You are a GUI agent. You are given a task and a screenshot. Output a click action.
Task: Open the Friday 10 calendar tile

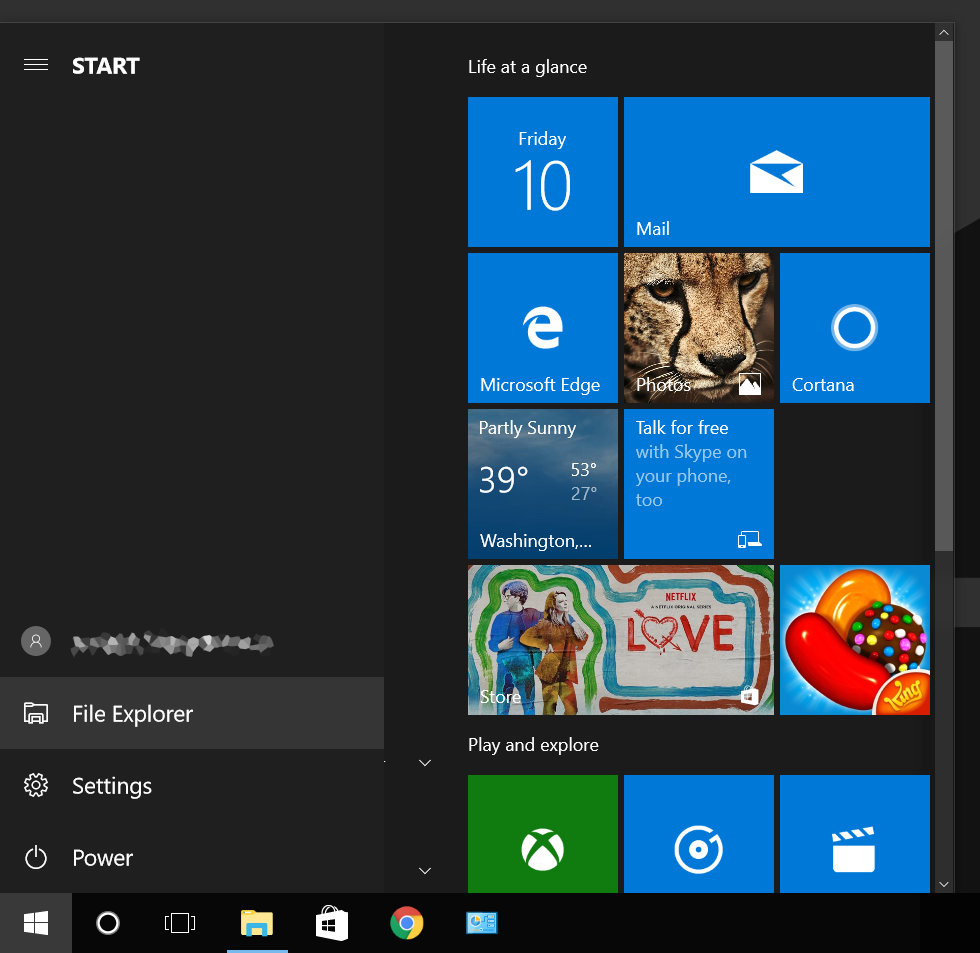(542, 171)
